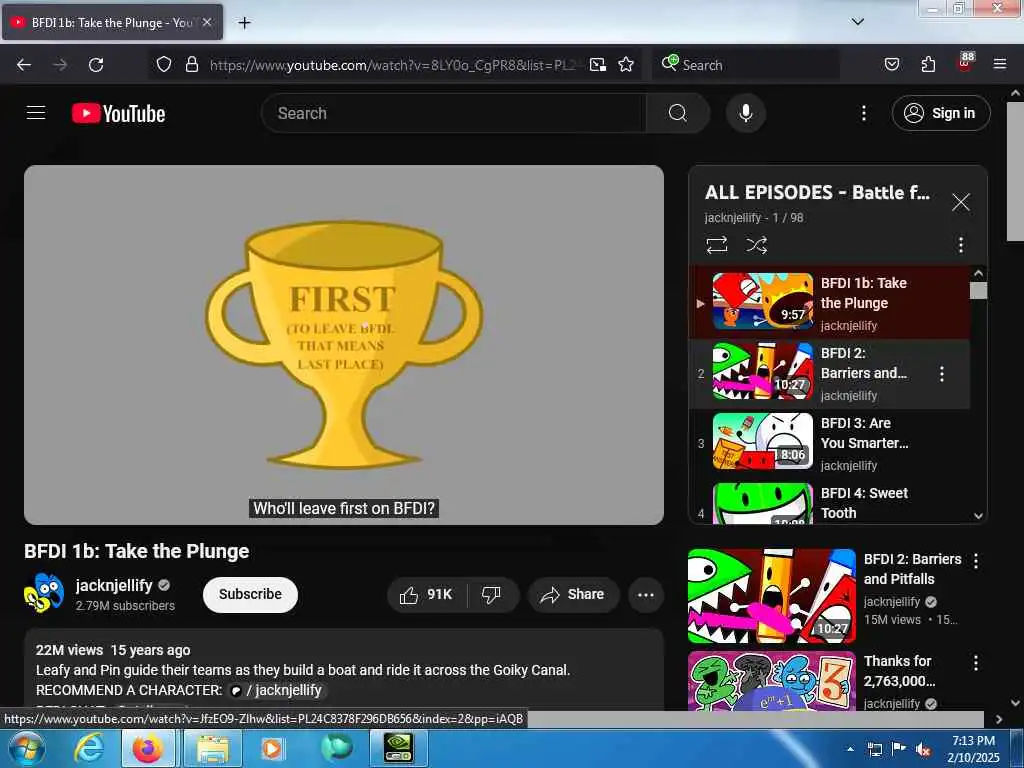Go to the YouTube home logo
1024x768 pixels.
119,114
